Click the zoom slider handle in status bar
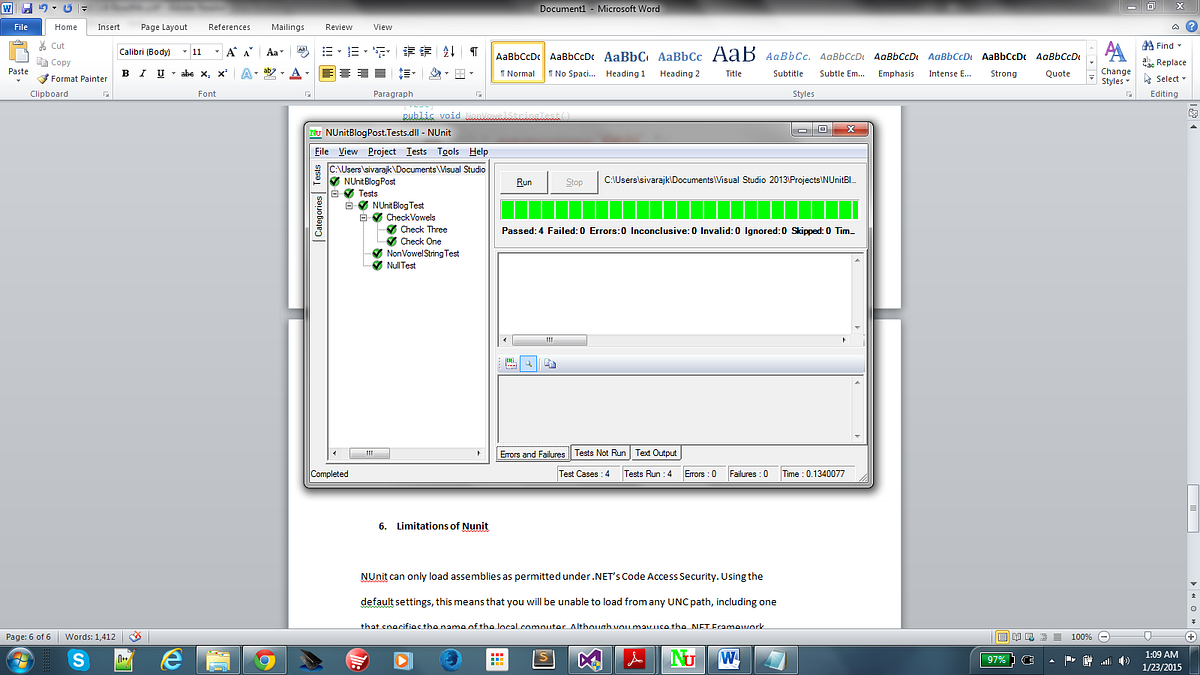The height and width of the screenshot is (675, 1200). (x=1149, y=637)
